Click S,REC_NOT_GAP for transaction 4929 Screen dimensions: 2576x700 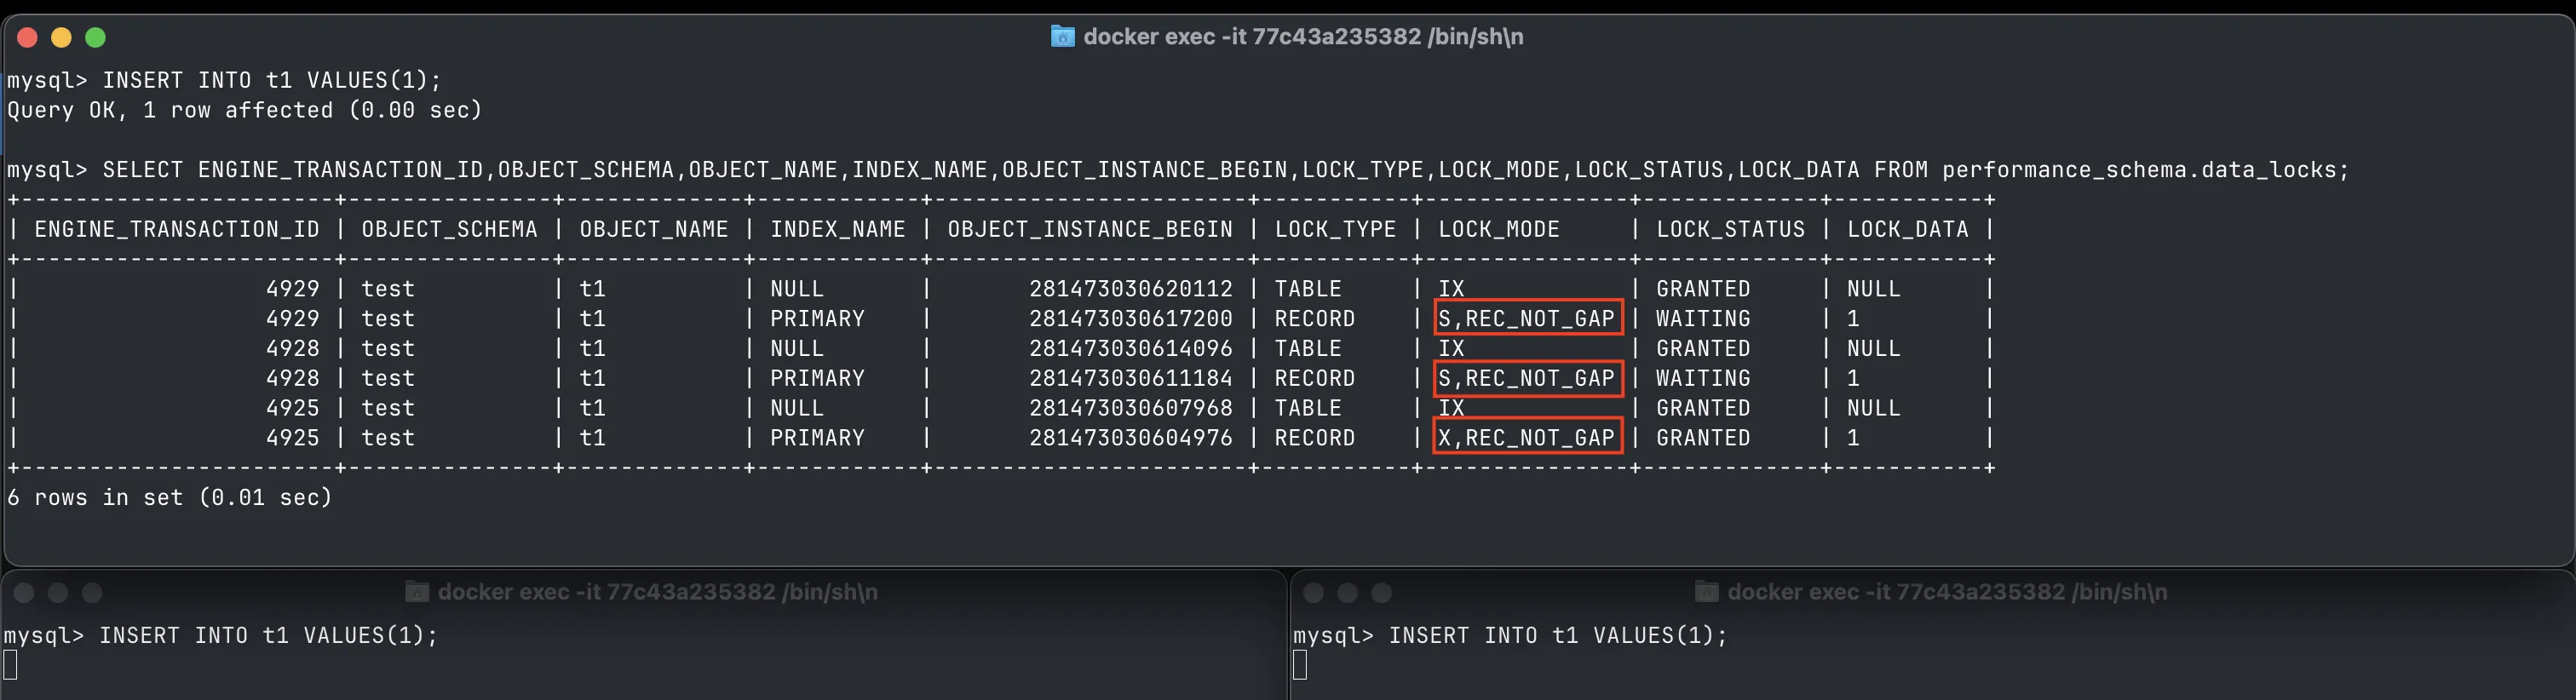[1527, 319]
